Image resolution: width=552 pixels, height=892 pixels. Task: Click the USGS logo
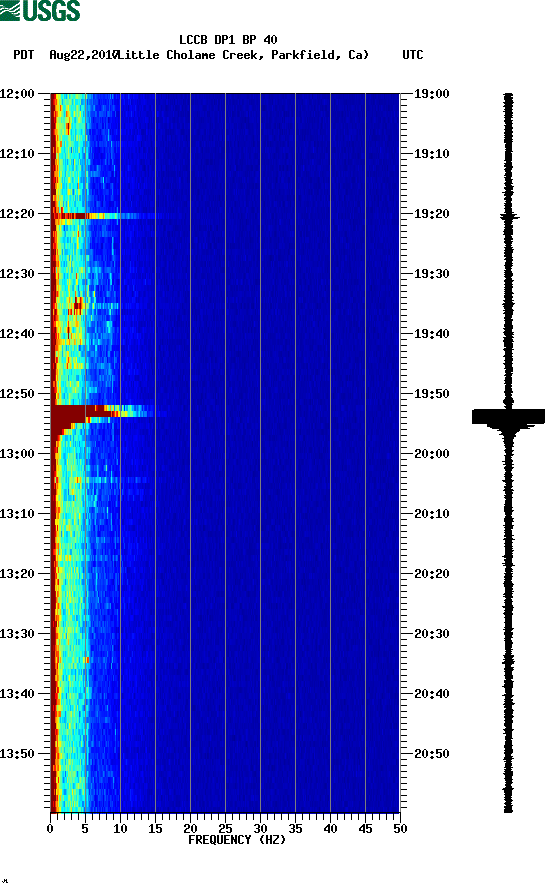pyautogui.click(x=40, y=11)
